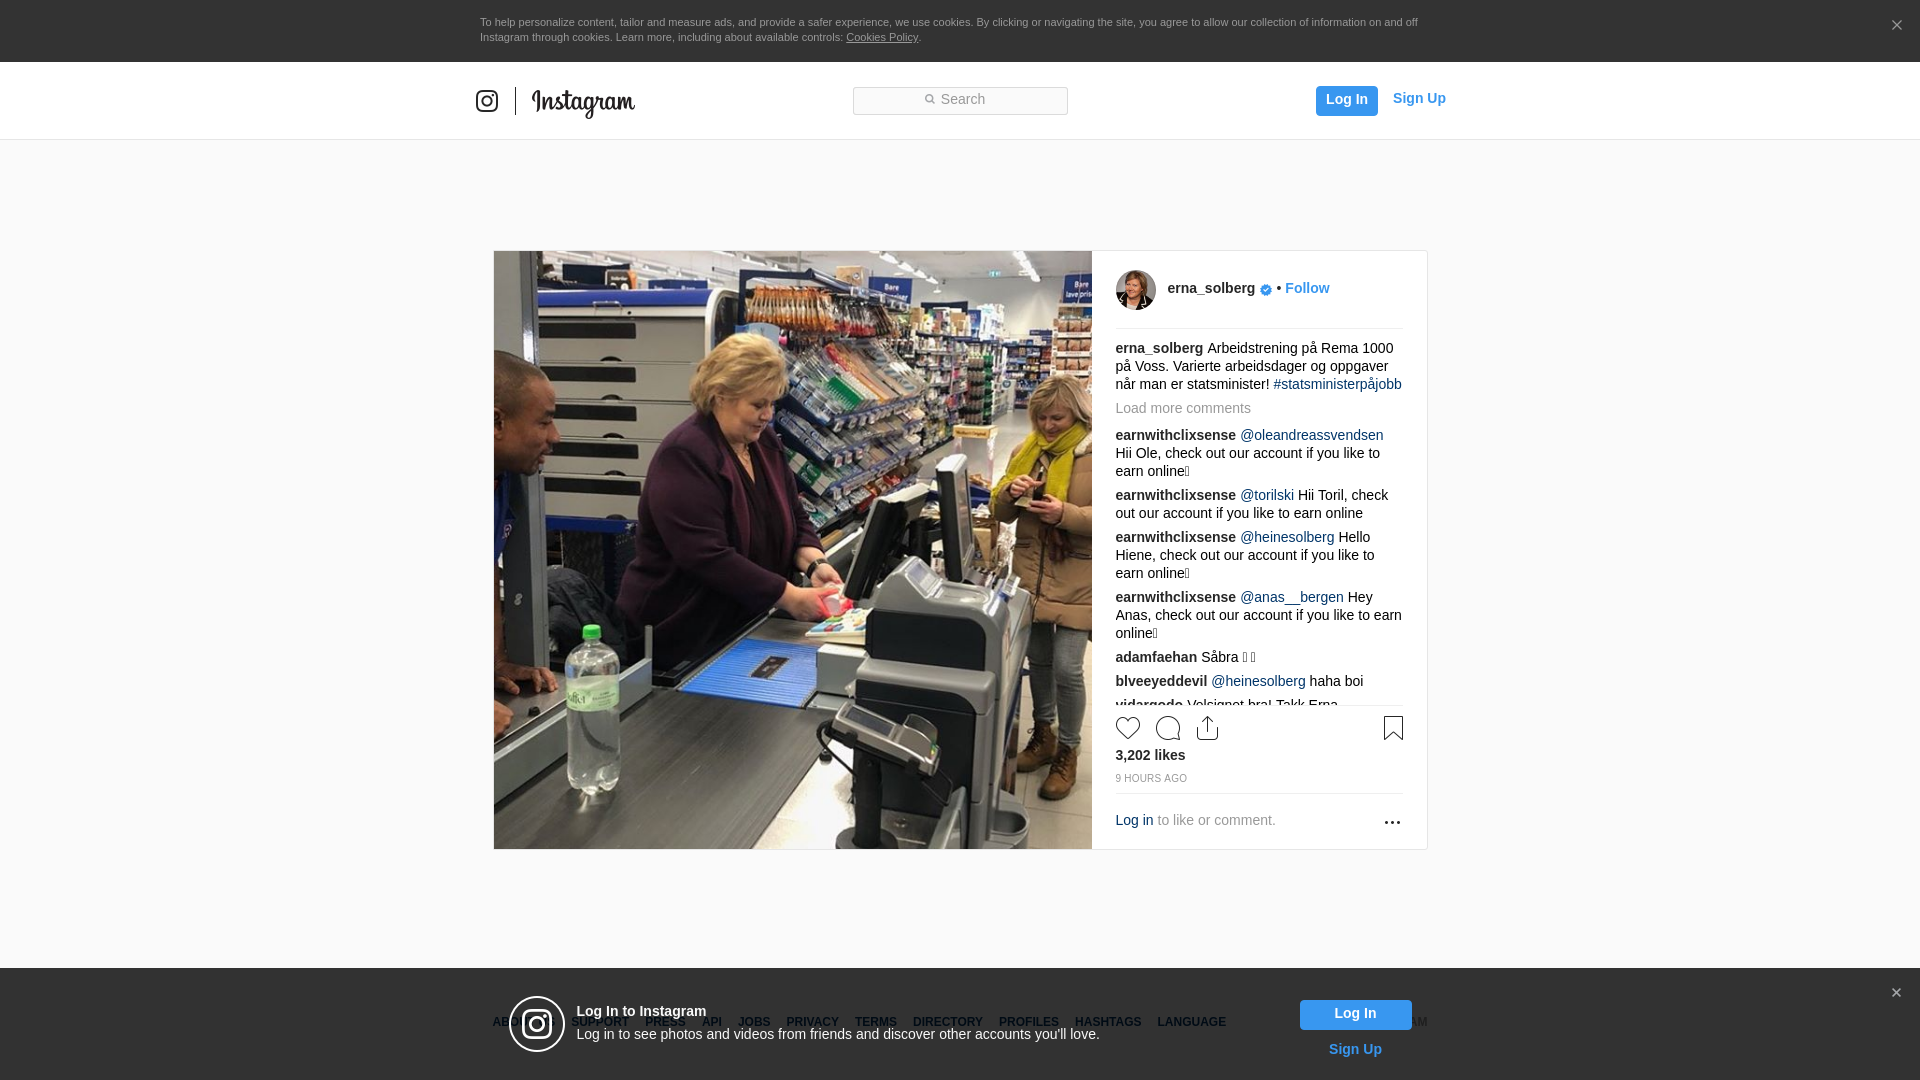Open the Sign Up link in header
The height and width of the screenshot is (1080, 1920).
[1419, 98]
